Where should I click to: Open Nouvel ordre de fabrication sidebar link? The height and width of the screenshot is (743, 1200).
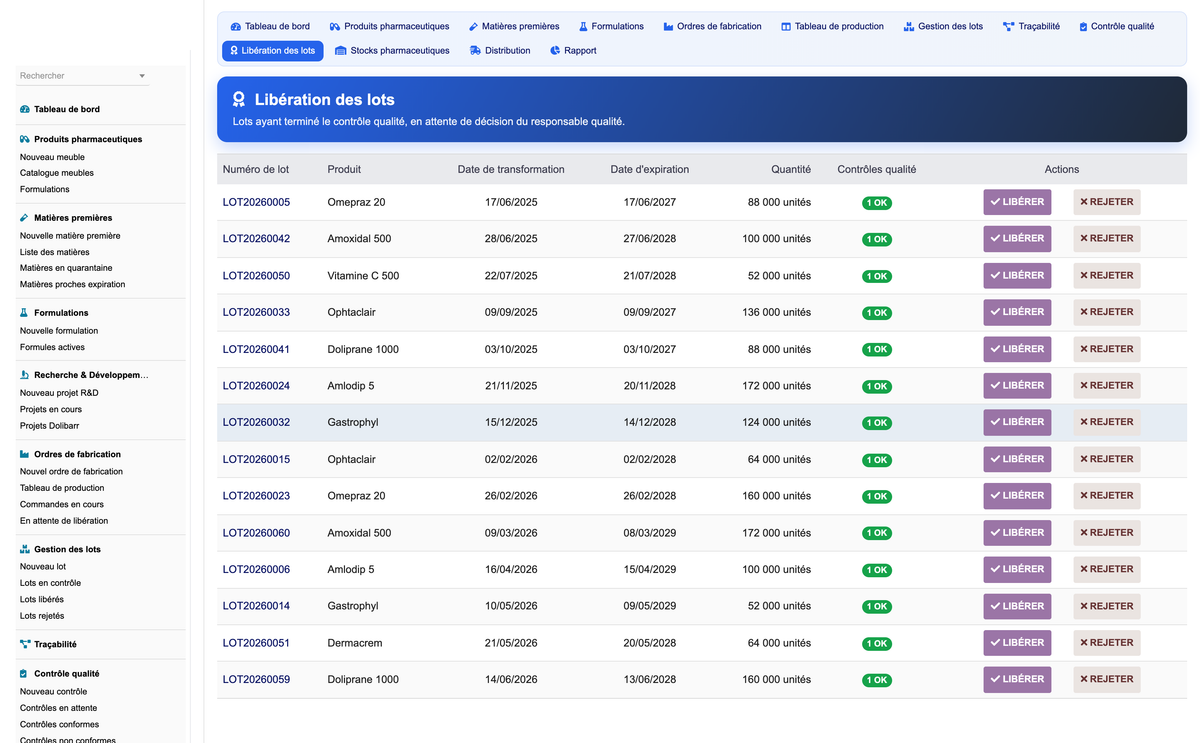(71, 471)
